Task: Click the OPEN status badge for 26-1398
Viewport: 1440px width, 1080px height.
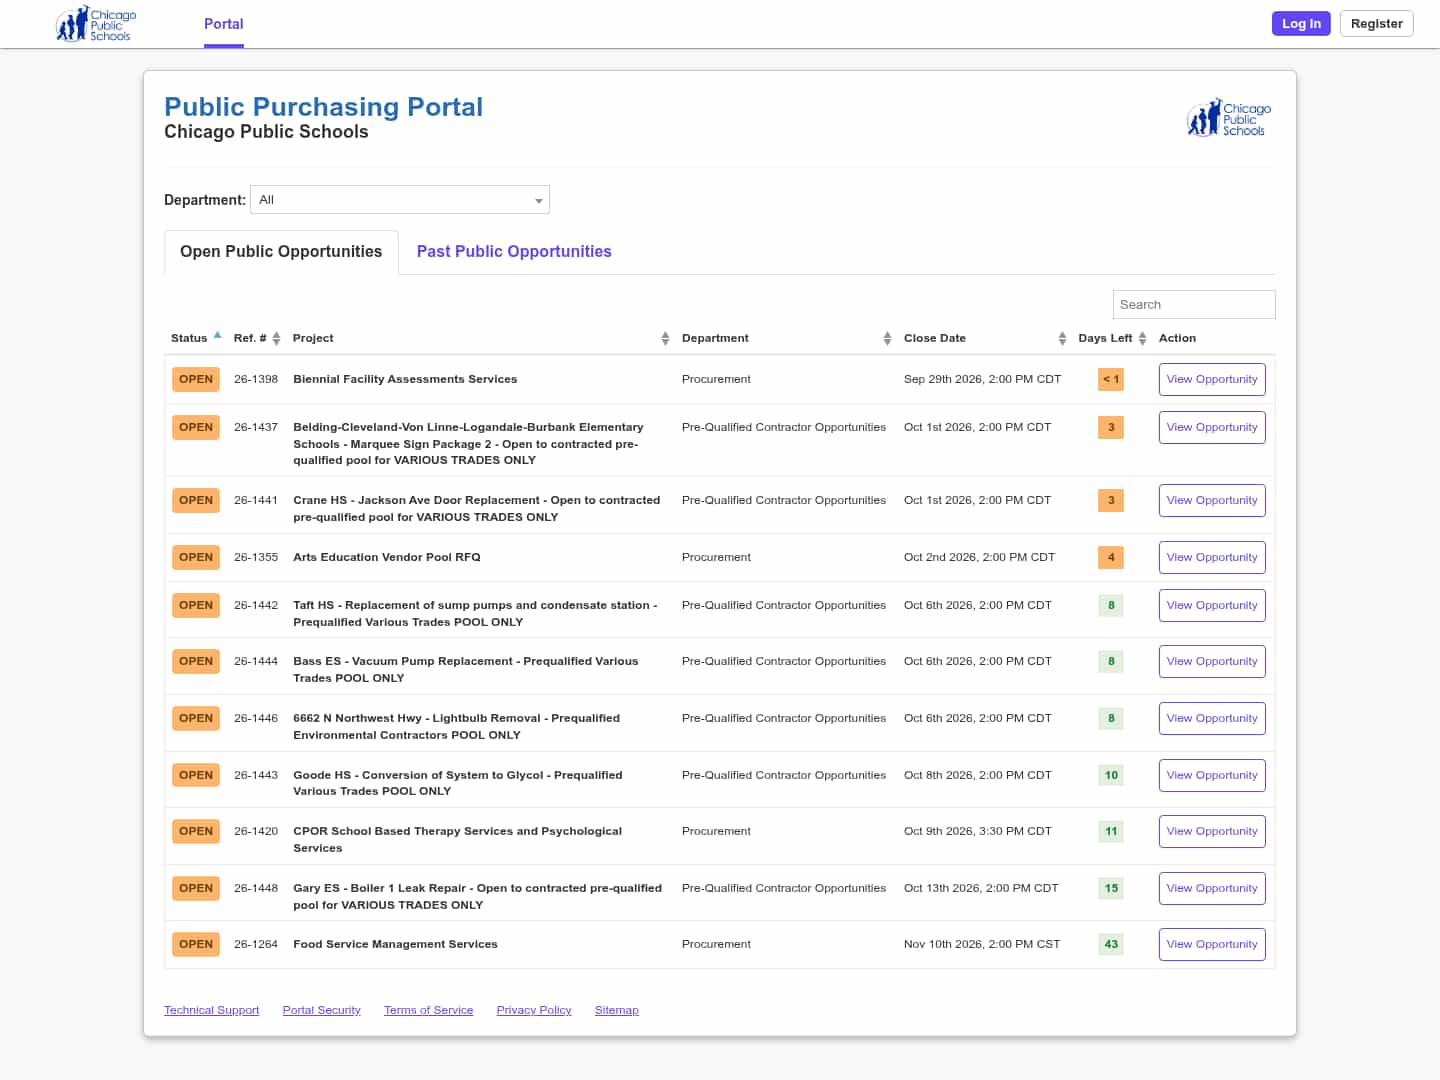Action: pos(196,380)
